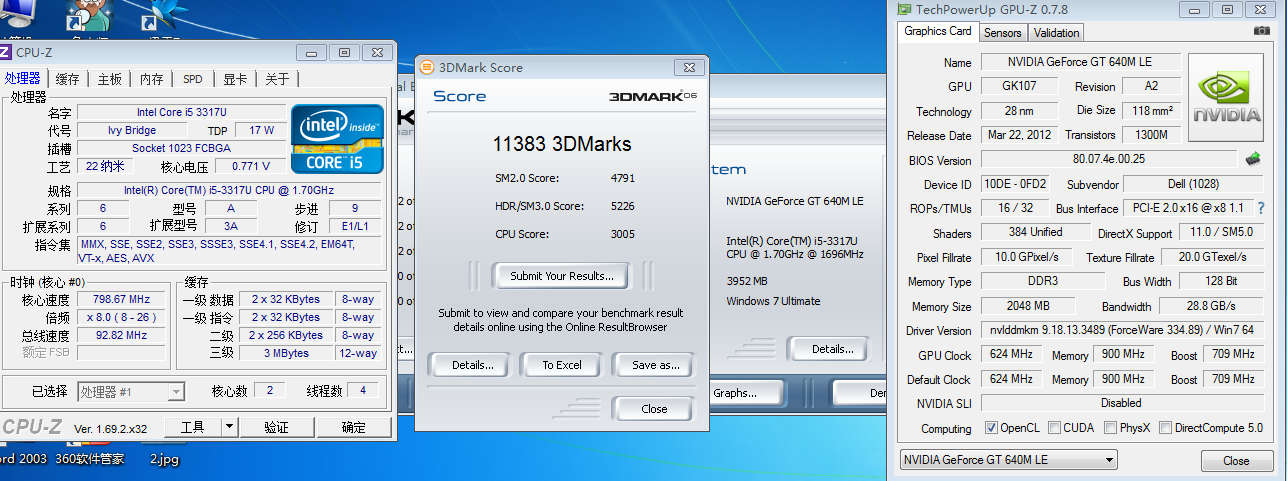Select the Graphics Card tab in GPU-Z
Viewport: 1287px width, 481px height.
pyautogui.click(x=938, y=31)
